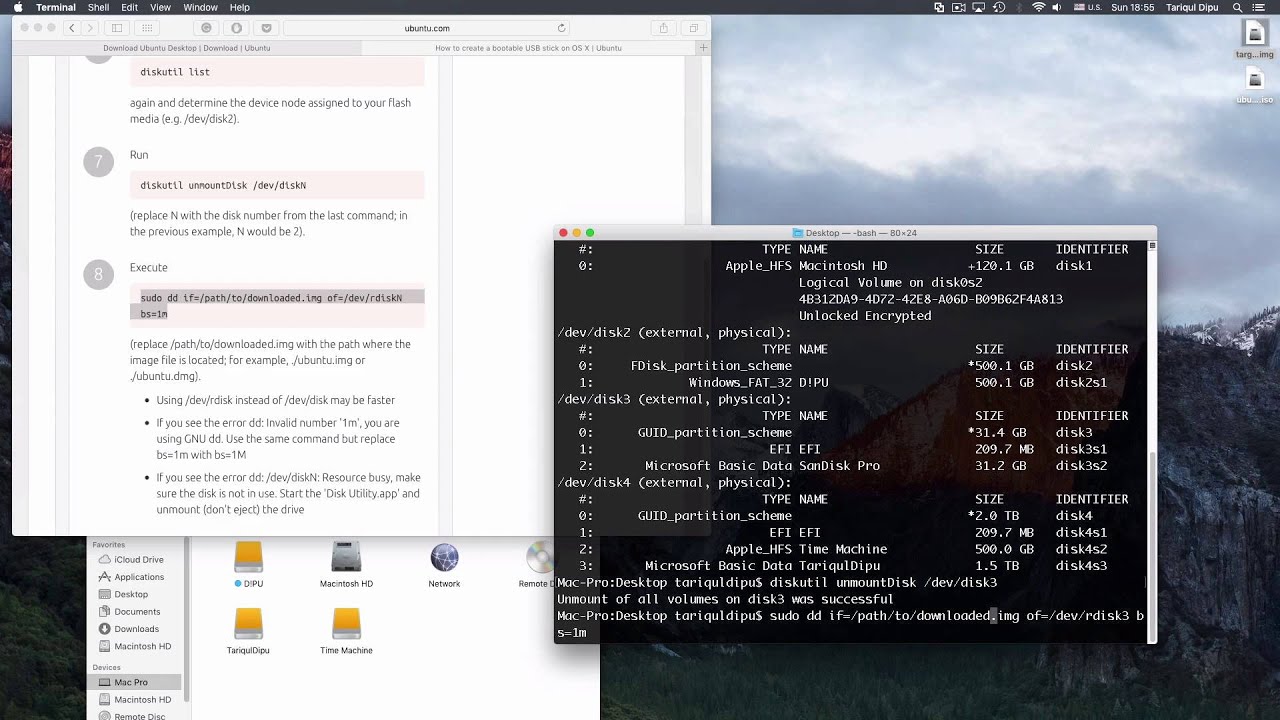
Task: Select the ubu...iso file on desktop
Action: [x=1254, y=85]
